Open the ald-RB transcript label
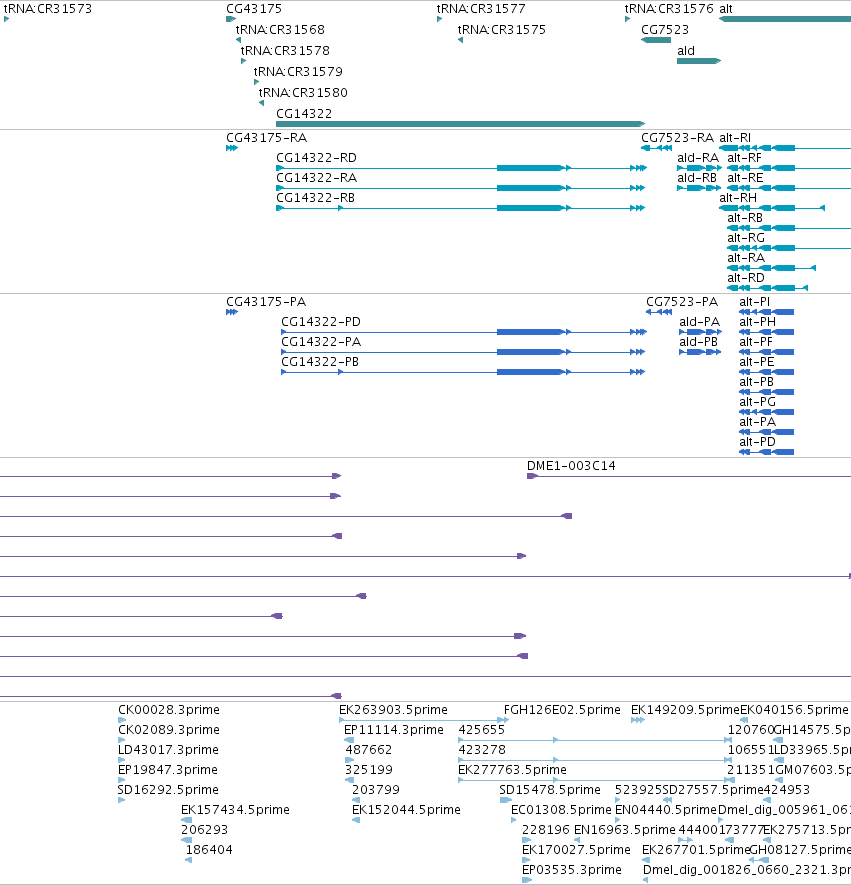851x885 pixels. (x=697, y=177)
